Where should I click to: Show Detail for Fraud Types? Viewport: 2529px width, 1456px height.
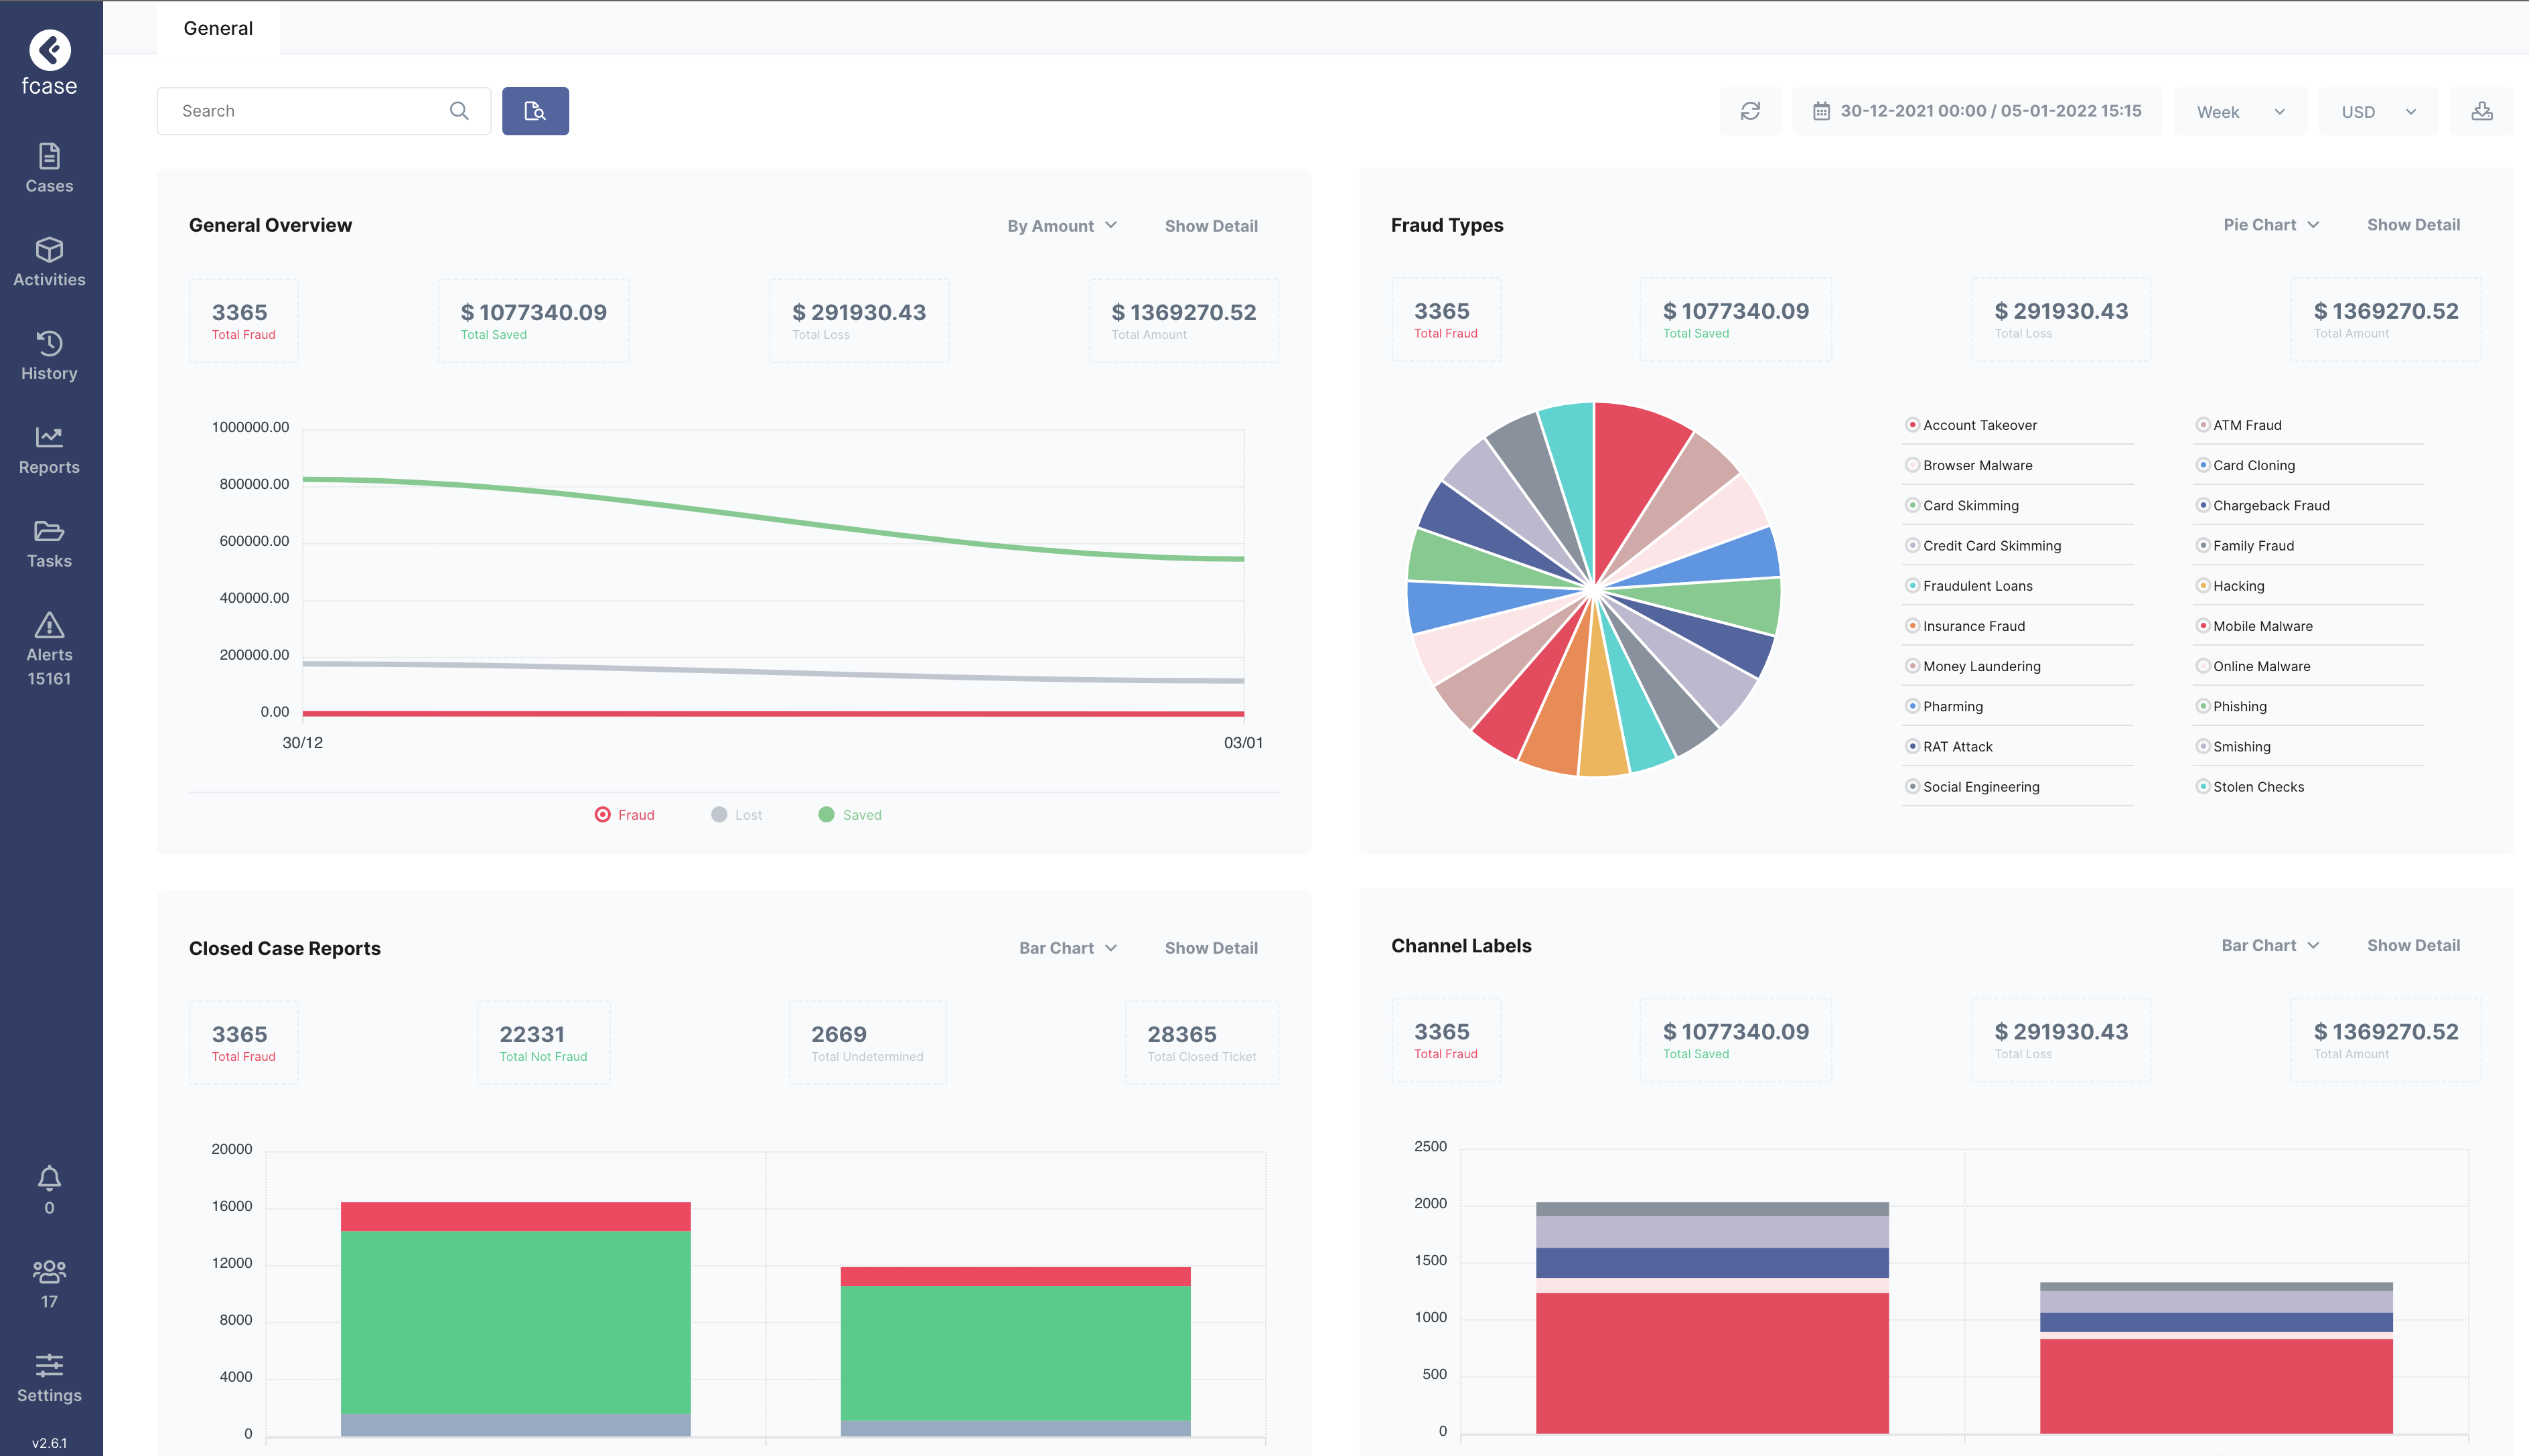pos(2413,225)
